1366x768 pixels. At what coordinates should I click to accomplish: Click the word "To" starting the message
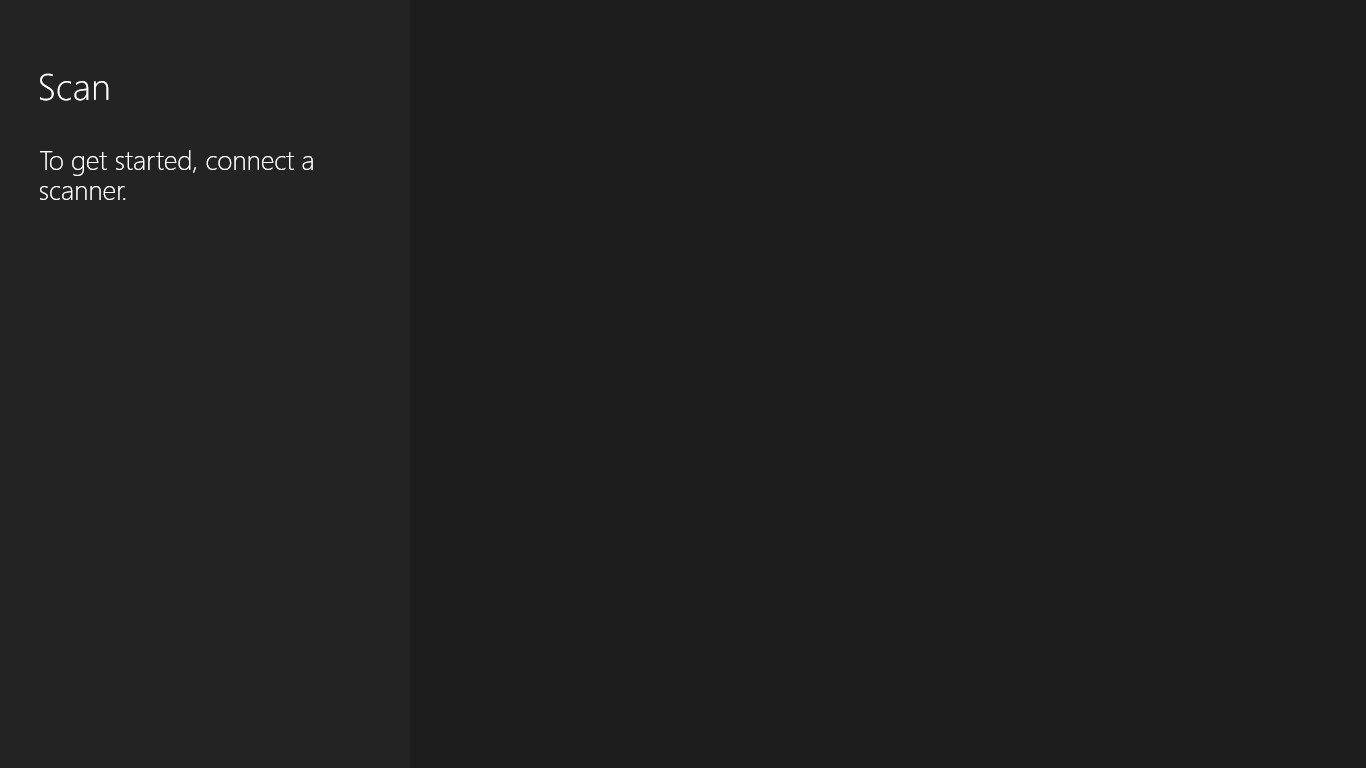pyautogui.click(x=51, y=161)
